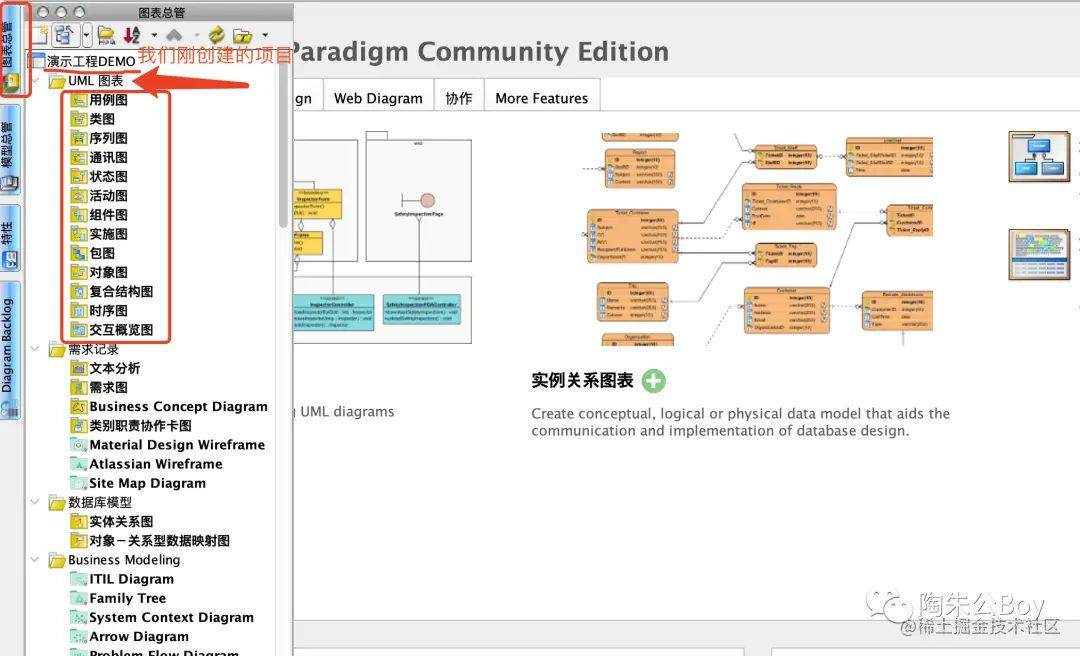Click the New Diagram toolbar icon

[x=40, y=34]
